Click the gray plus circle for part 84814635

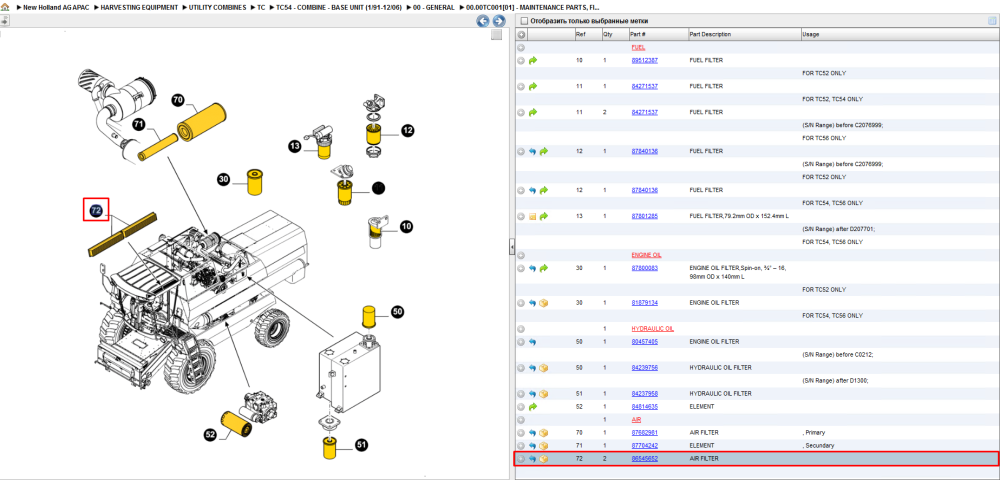pyautogui.click(x=521, y=406)
